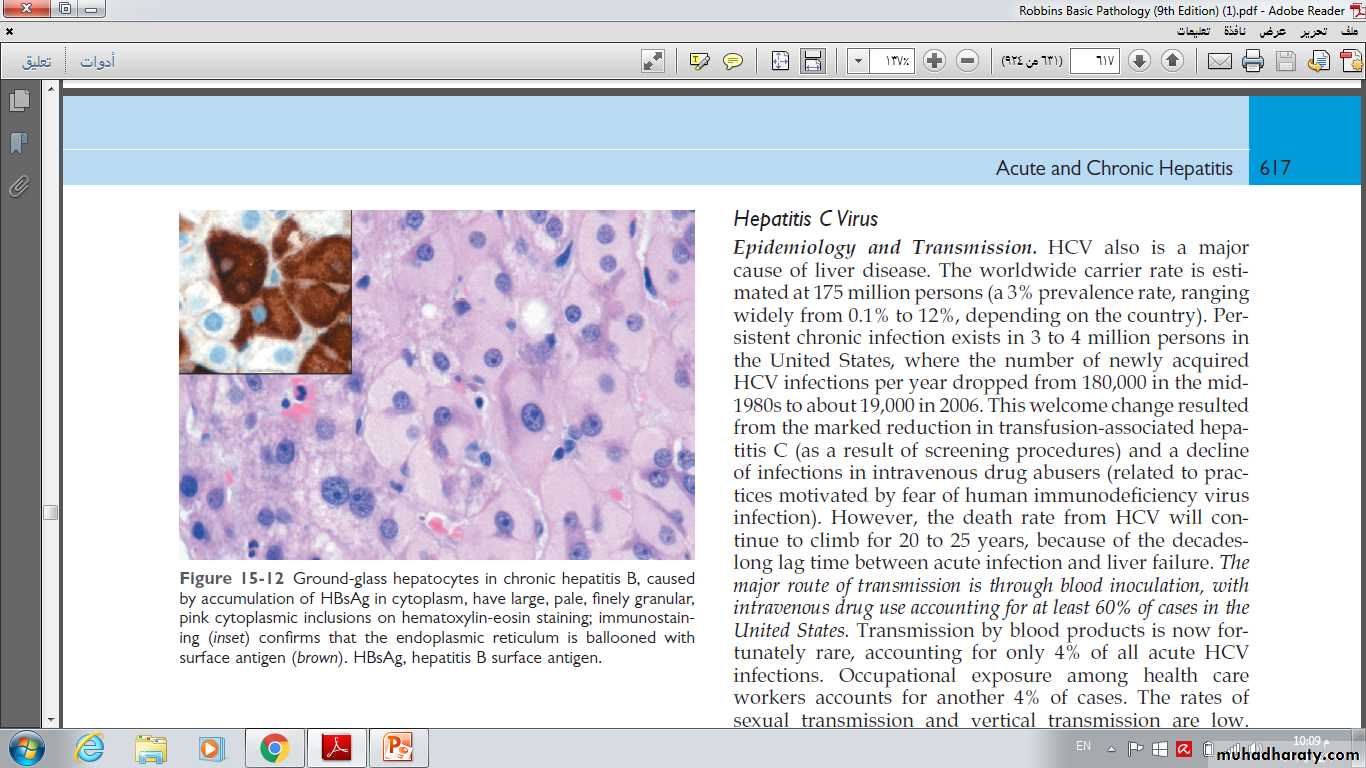Open the عرض (View) menu
1366x768 pixels.
[1272, 31]
